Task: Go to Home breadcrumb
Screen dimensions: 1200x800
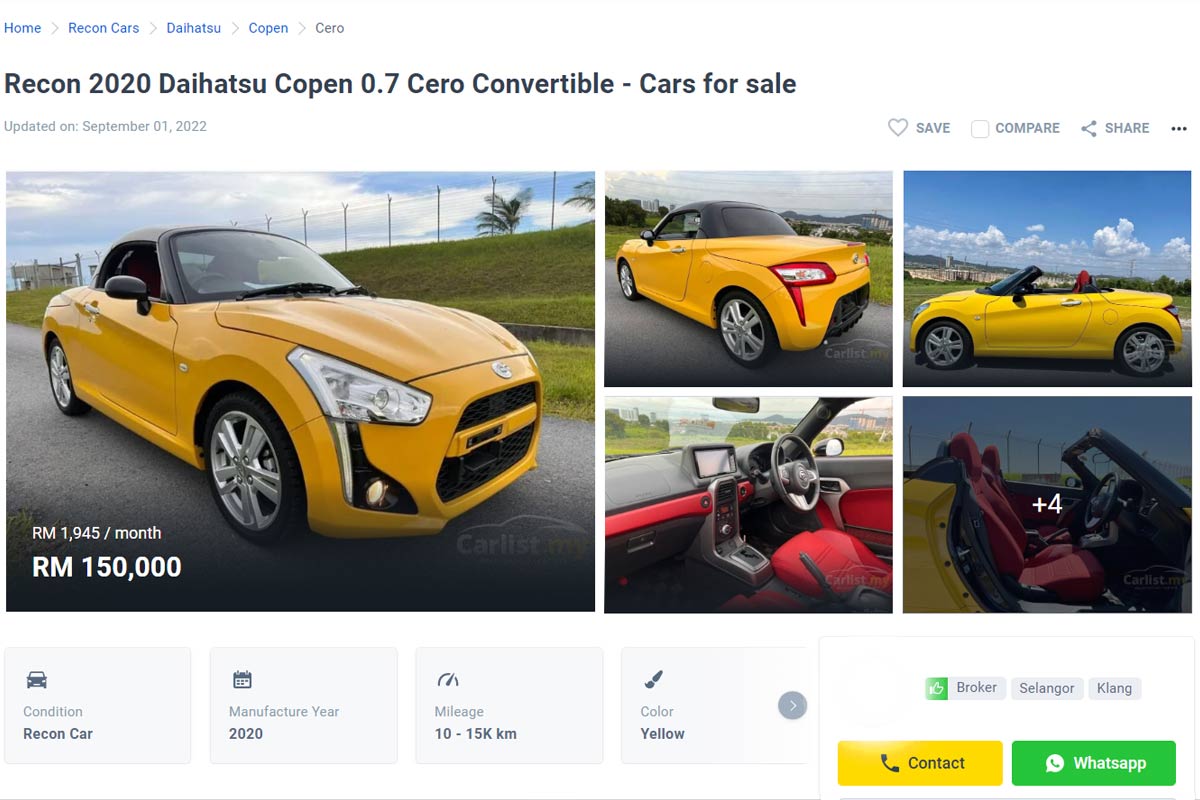Action: [x=23, y=28]
